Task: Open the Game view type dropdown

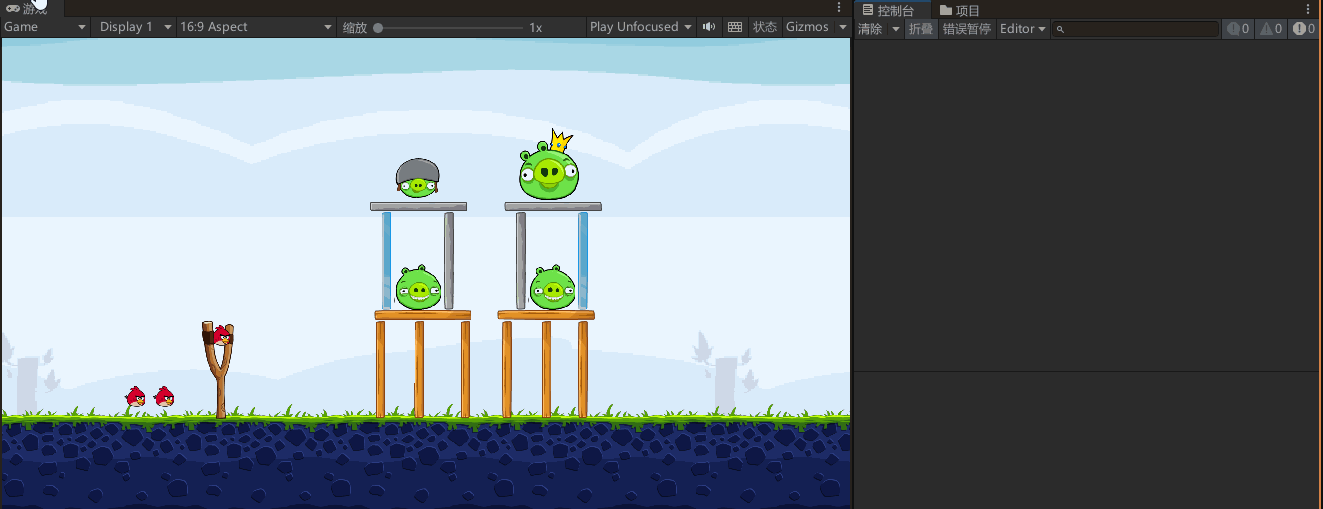Action: click(45, 27)
